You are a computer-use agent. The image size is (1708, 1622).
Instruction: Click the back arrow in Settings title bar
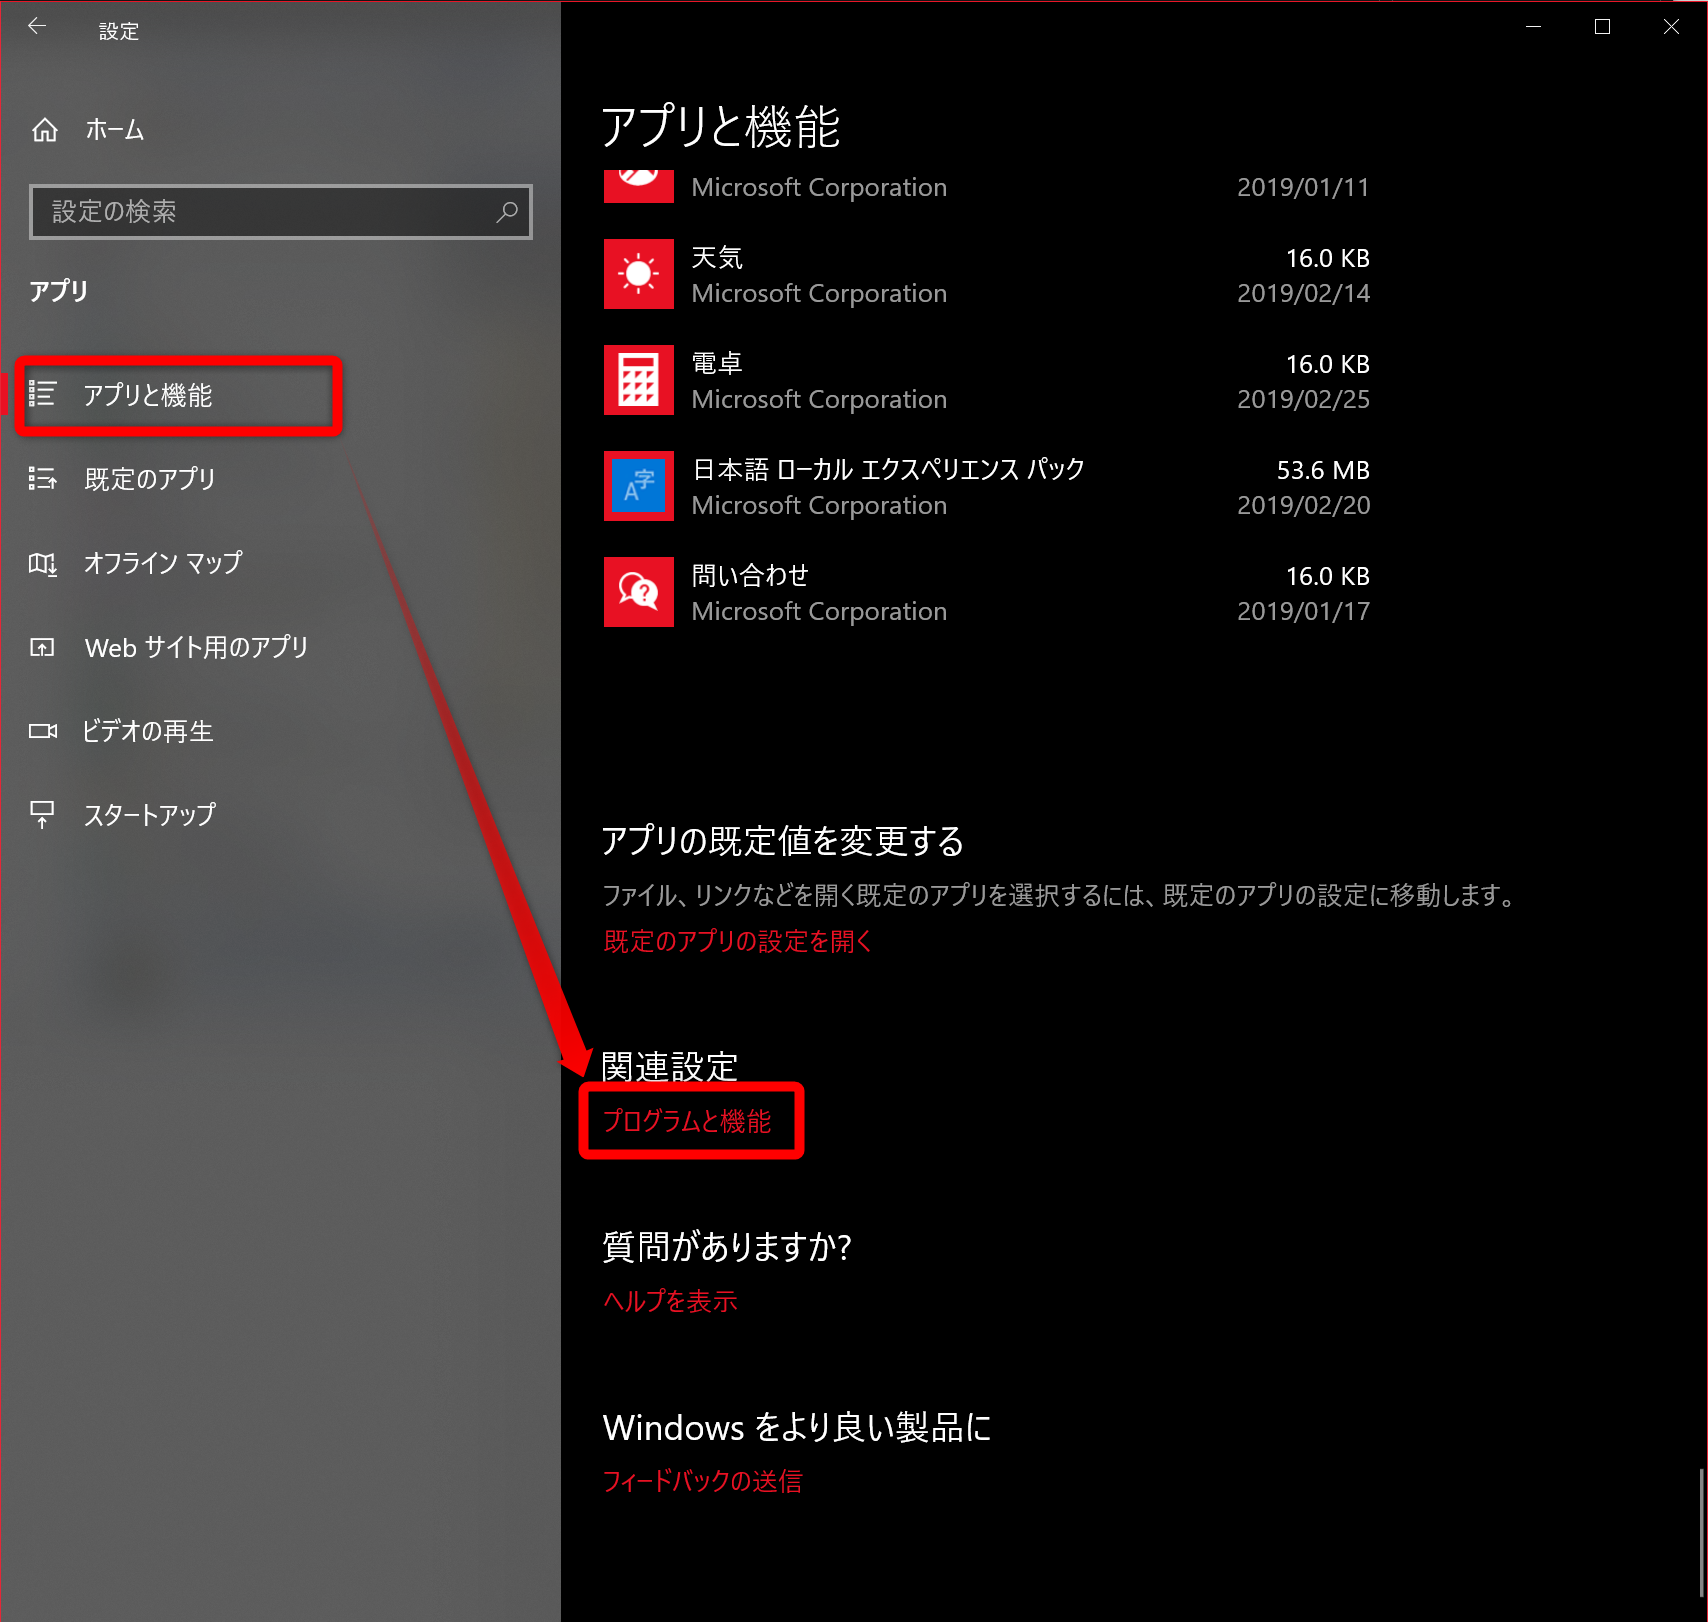click(x=37, y=27)
